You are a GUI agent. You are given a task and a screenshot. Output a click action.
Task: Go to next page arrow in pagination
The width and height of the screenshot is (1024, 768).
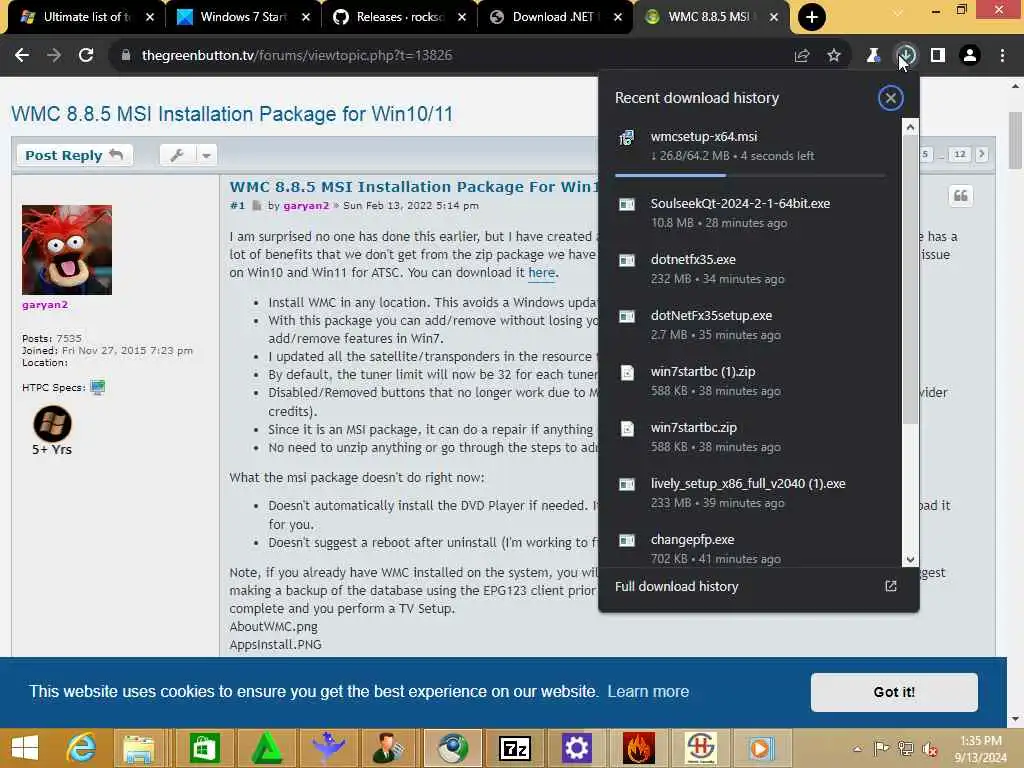pyautogui.click(x=981, y=155)
